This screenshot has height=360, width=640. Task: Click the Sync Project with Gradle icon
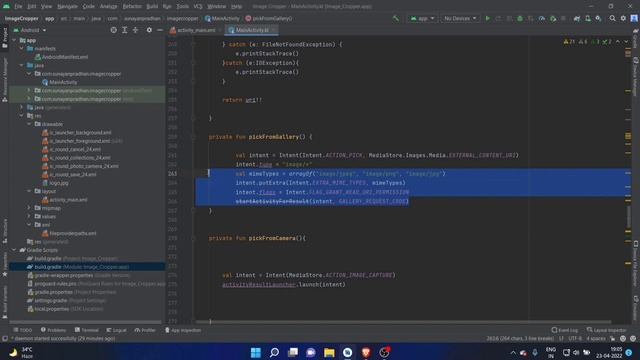tap(577, 18)
